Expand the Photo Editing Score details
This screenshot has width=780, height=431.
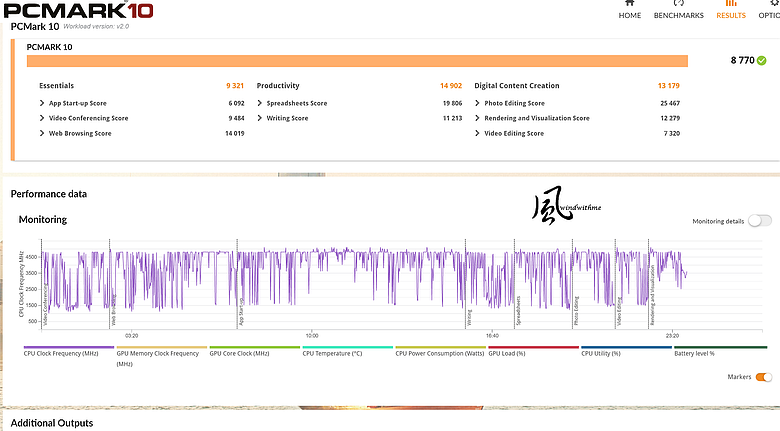point(577,103)
